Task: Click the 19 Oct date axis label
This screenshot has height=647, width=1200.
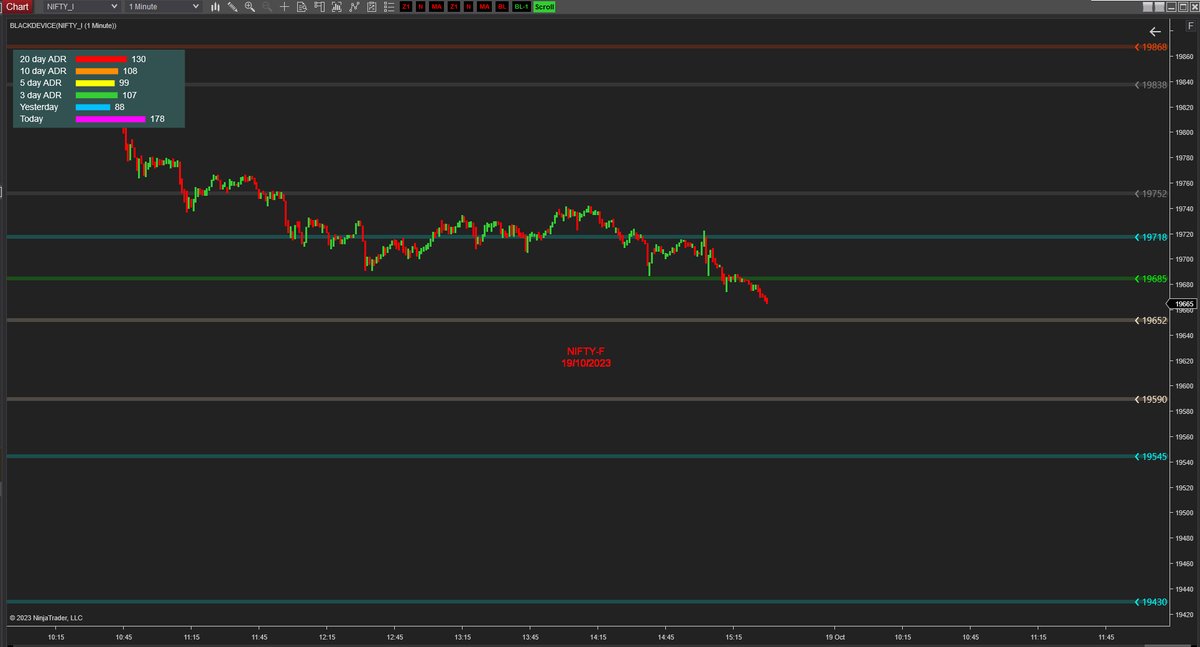Action: click(835, 637)
